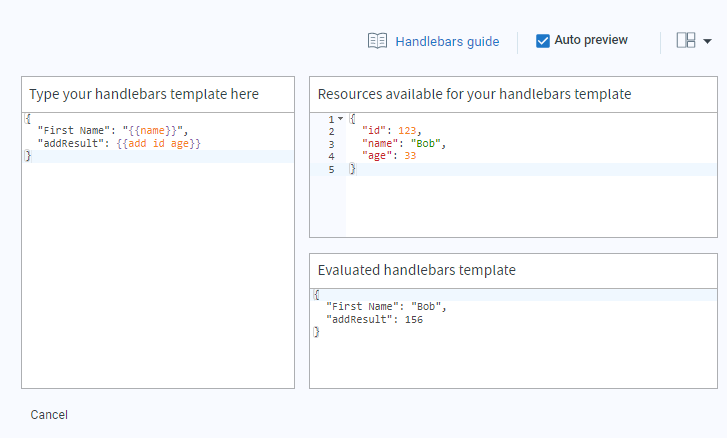
Task: Click the Cancel button
Action: coord(49,414)
